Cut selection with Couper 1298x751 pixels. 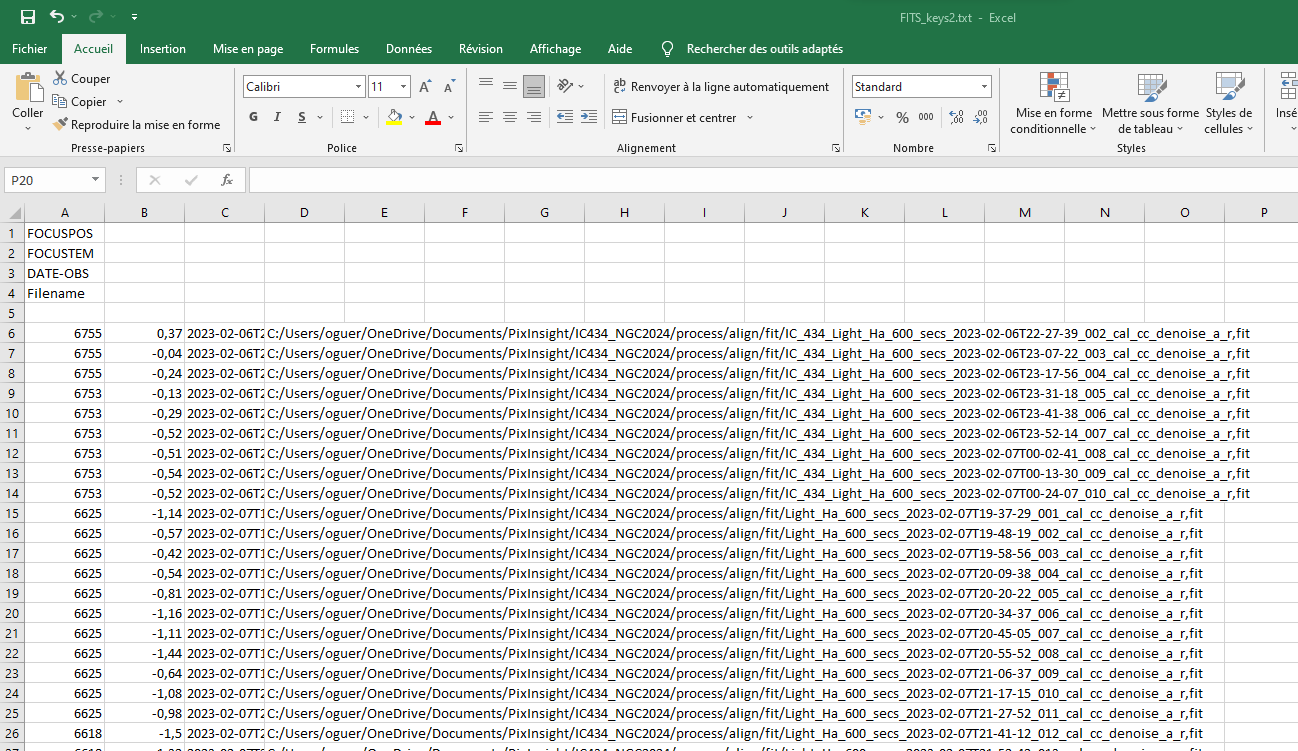[x=82, y=79]
